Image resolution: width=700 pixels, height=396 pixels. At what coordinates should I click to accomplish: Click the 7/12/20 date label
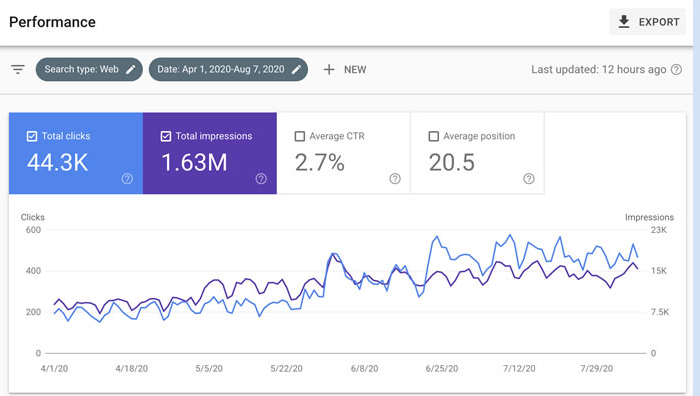click(519, 368)
